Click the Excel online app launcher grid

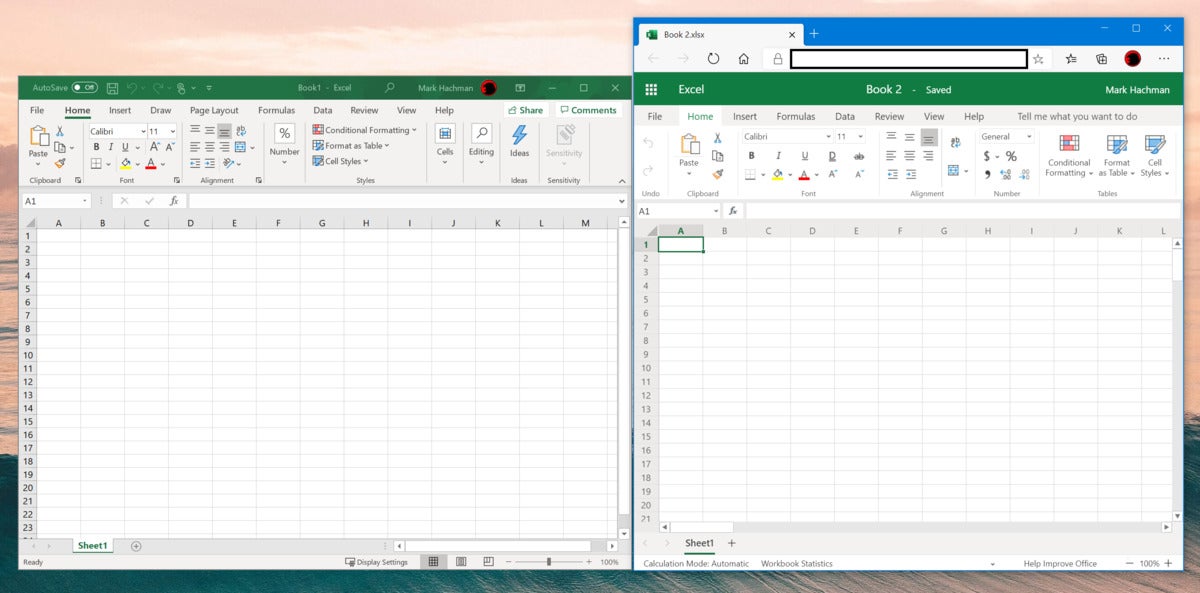click(x=651, y=89)
